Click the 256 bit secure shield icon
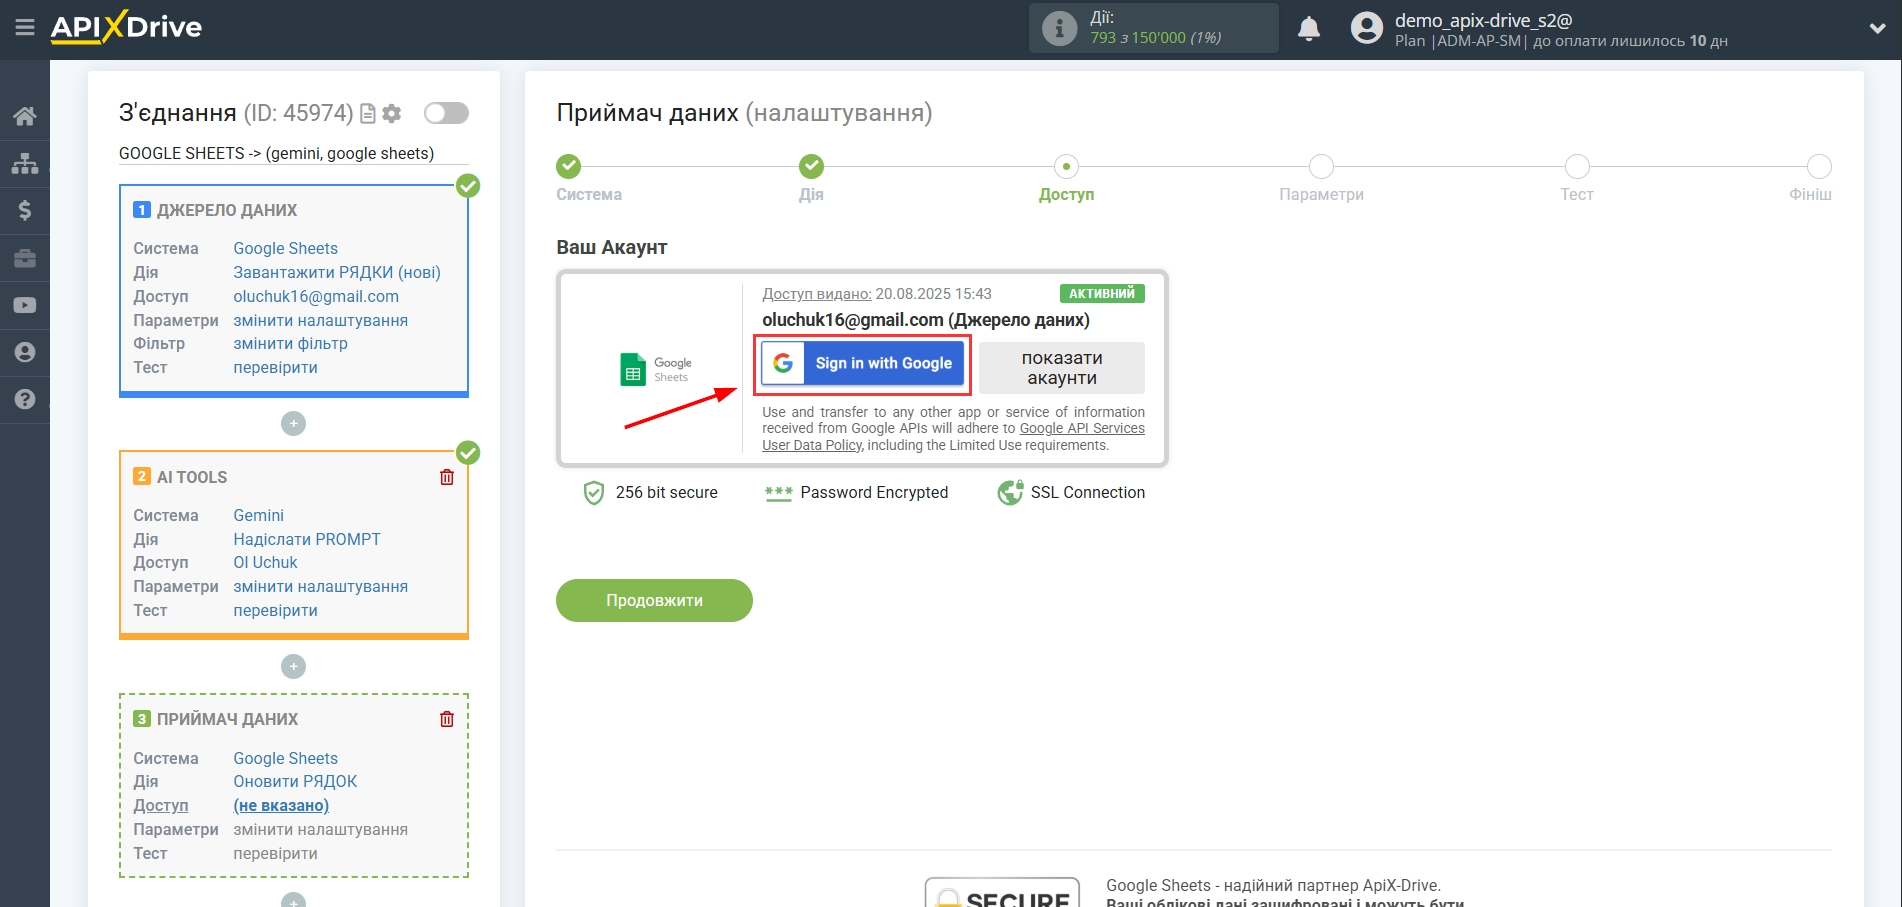 [594, 492]
